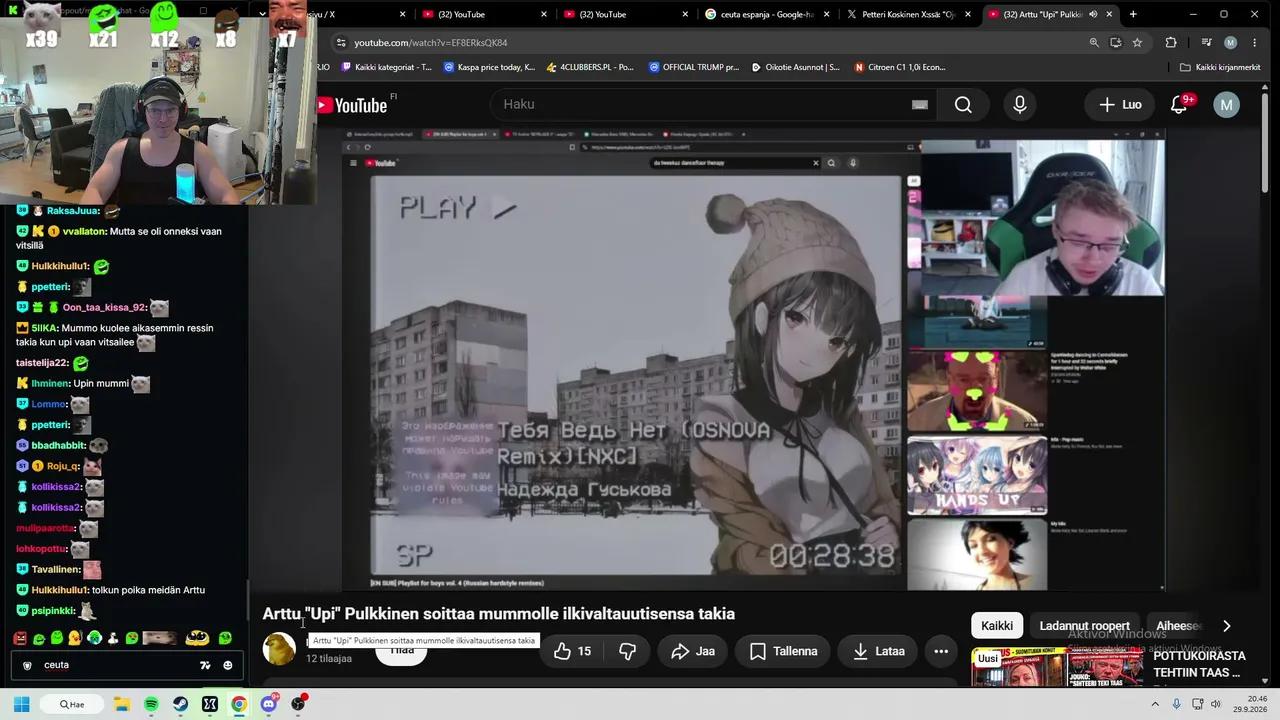Viewport: 1280px width, 720px height.
Task: Click the channel avatar under the video
Action: click(x=279, y=650)
